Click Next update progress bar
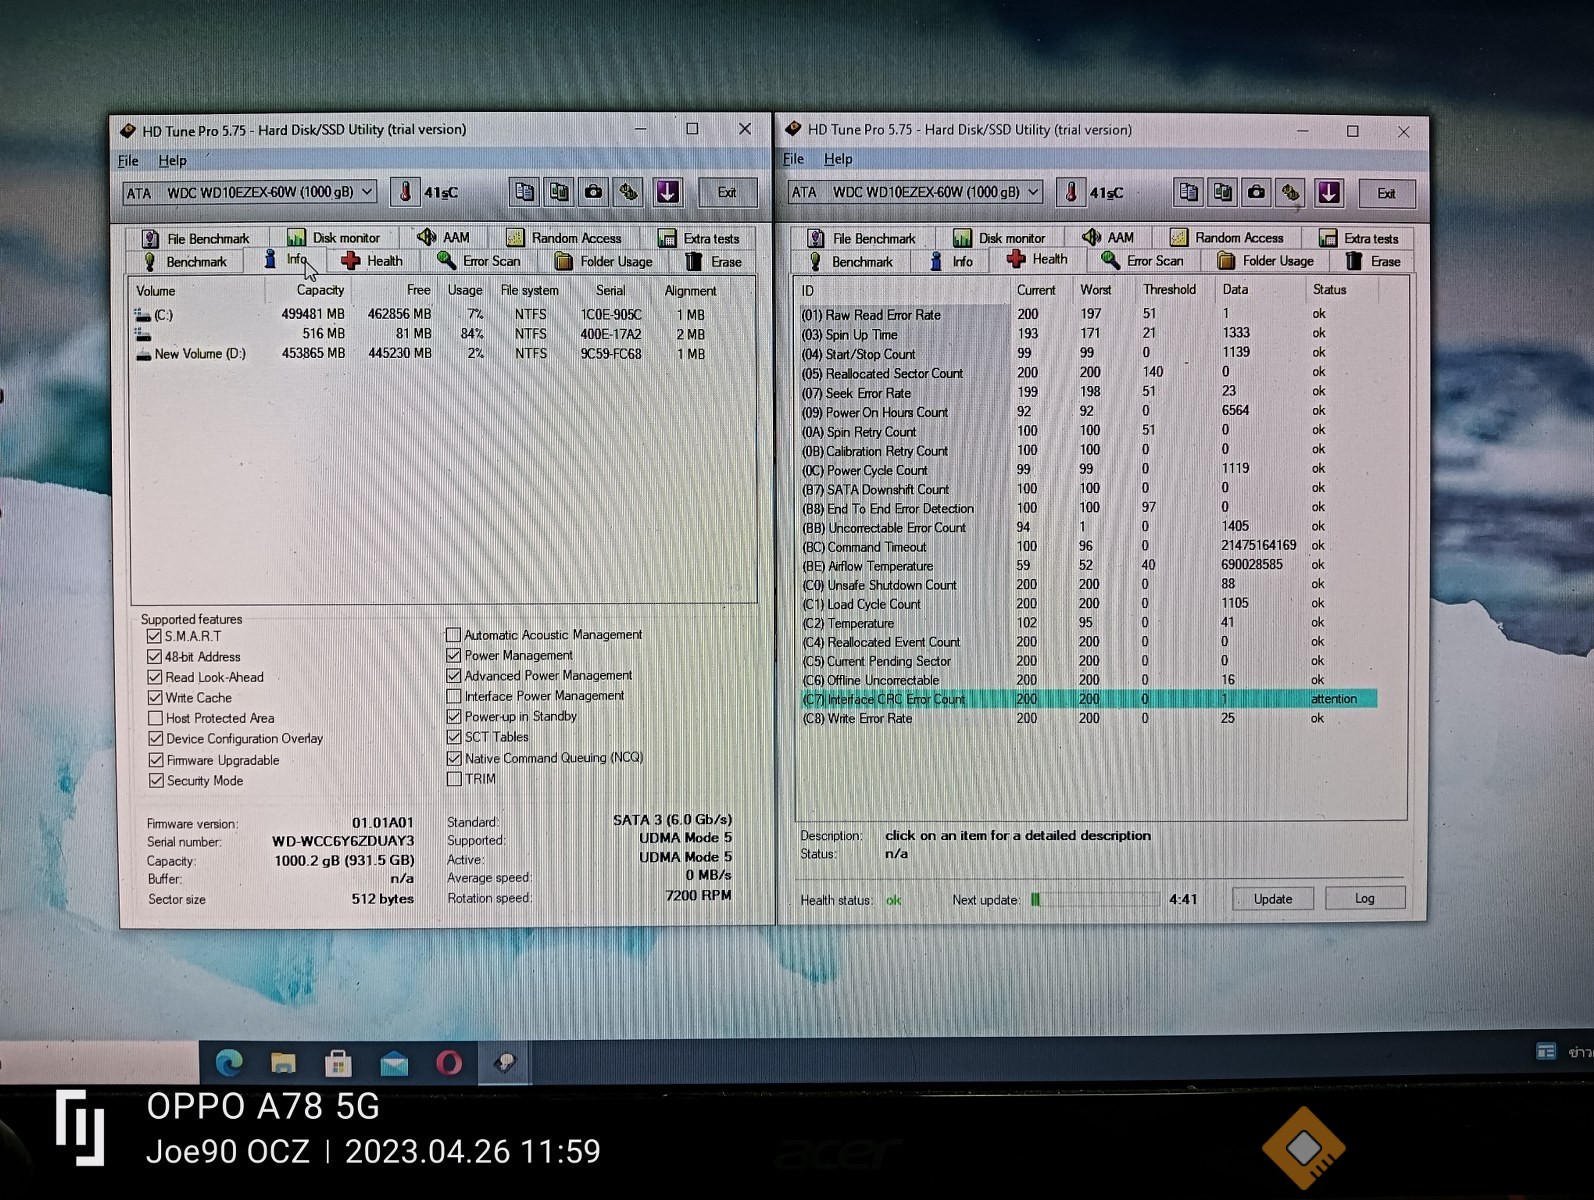1594x1200 pixels. click(x=1095, y=899)
